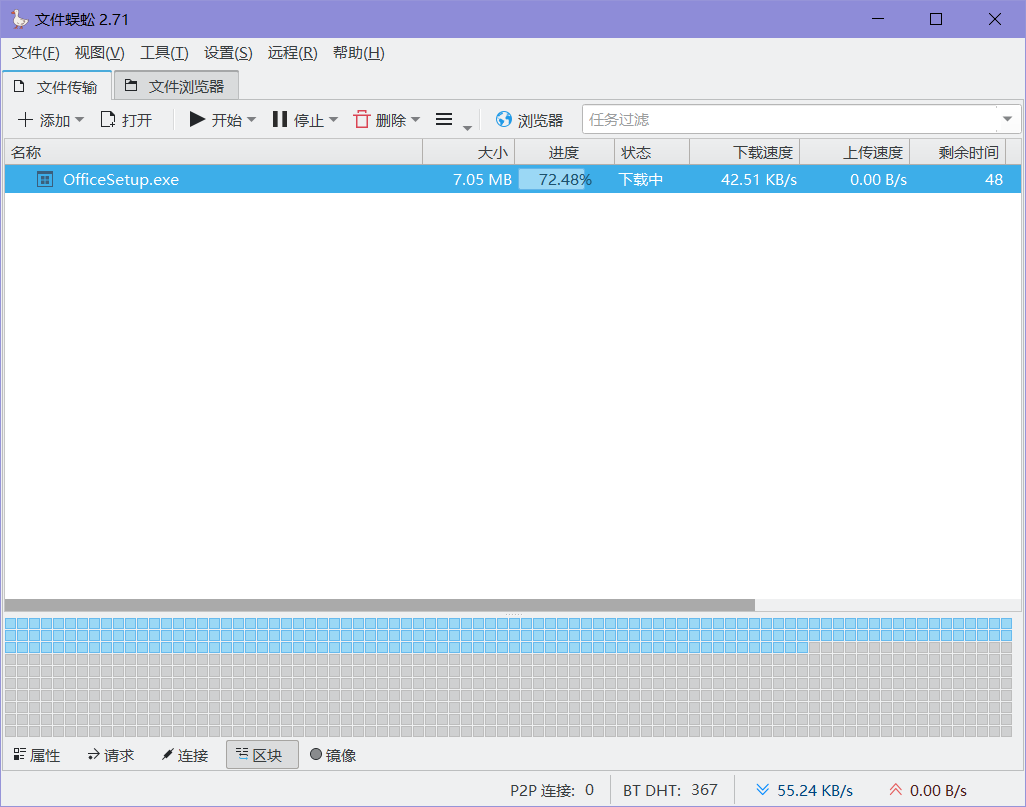Expand the 停止 dropdown arrow
Image resolution: width=1026 pixels, height=807 pixels.
[x=334, y=120]
